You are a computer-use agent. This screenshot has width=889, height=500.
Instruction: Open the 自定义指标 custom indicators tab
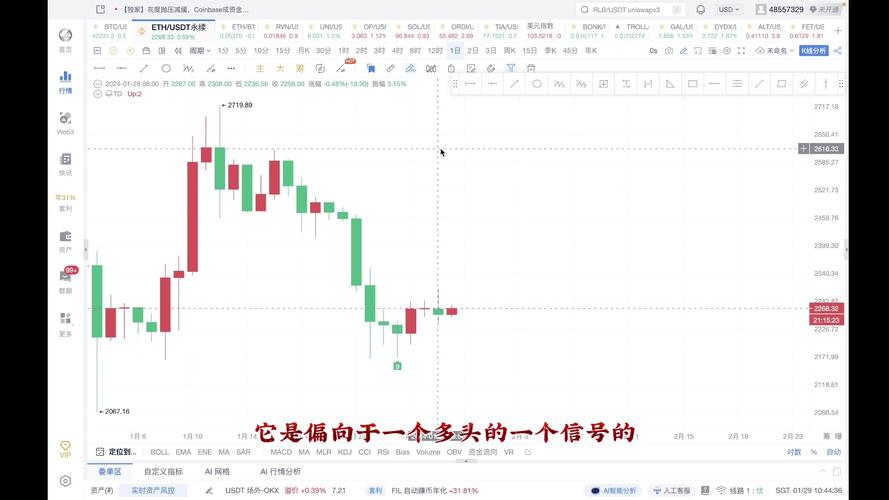click(x=163, y=471)
